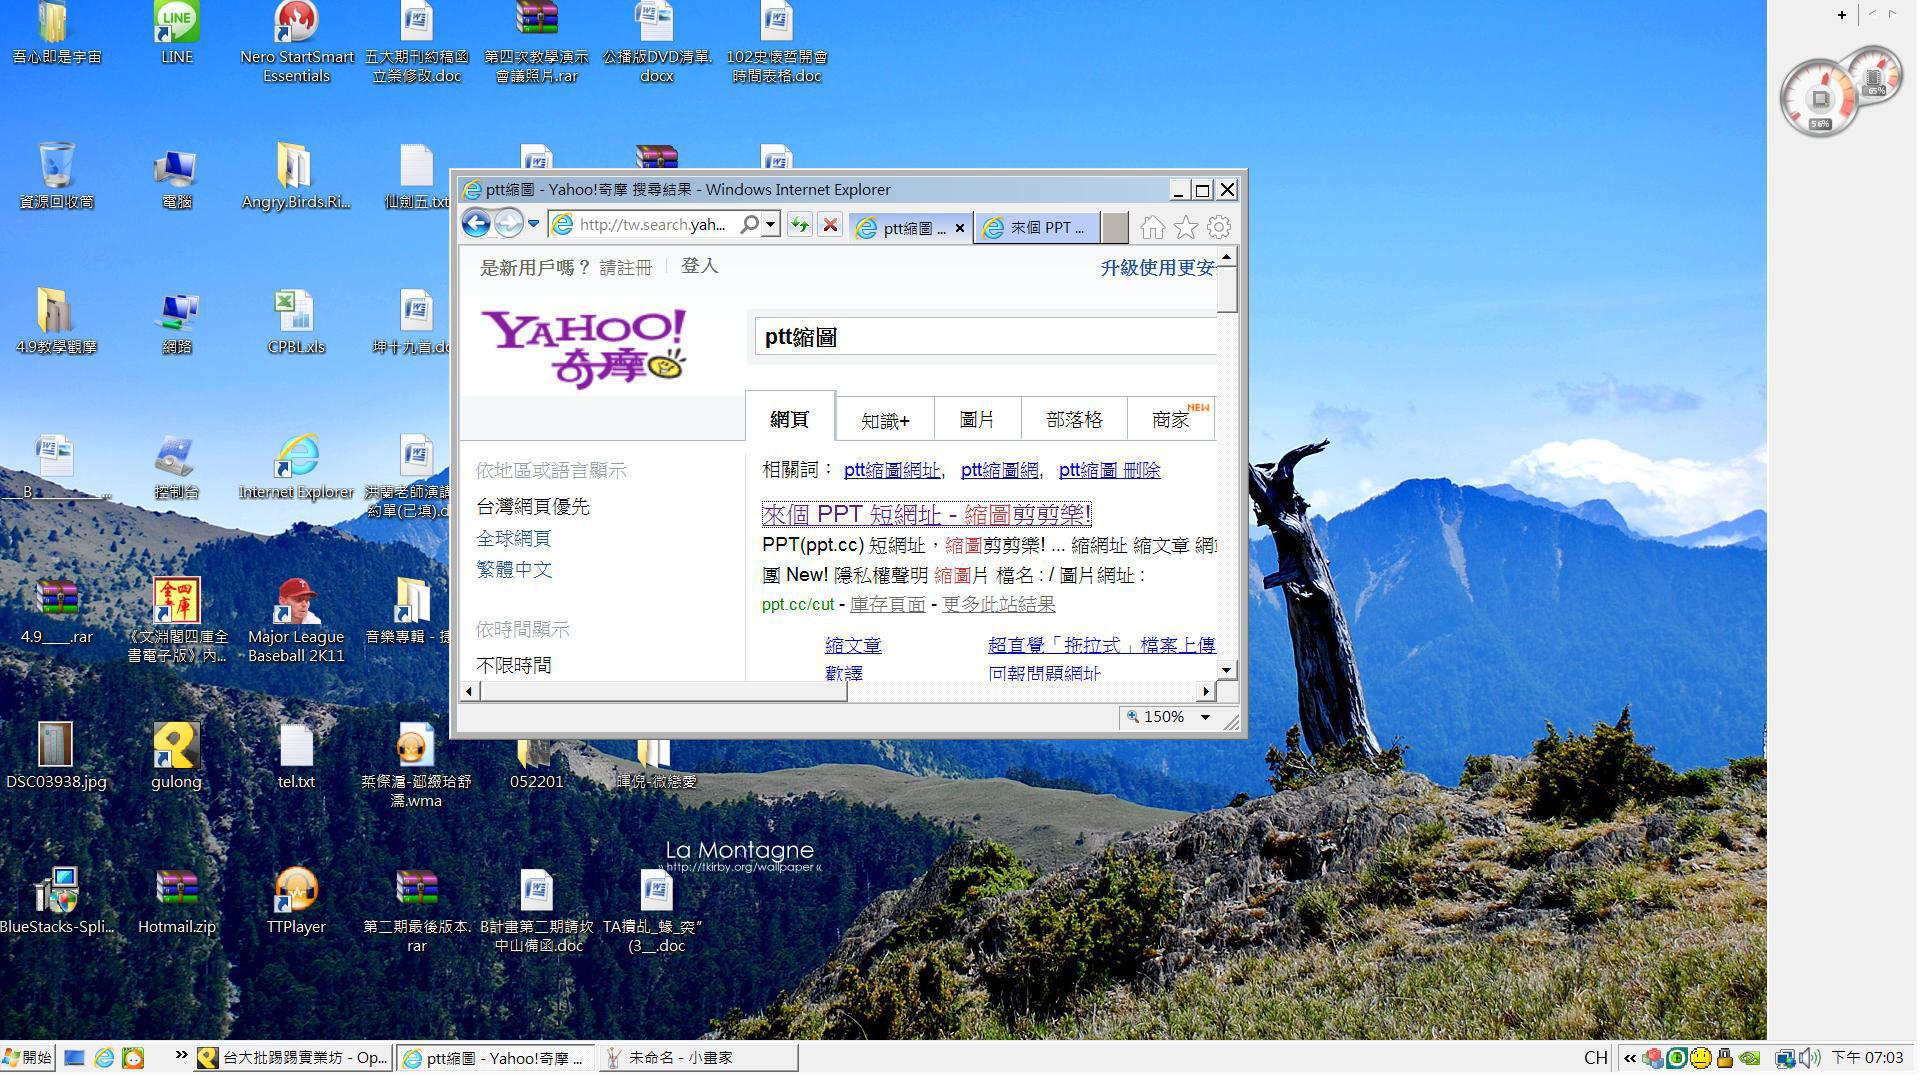Click the IE back navigation arrow
The height and width of the screenshot is (1080, 1920).
476,224
